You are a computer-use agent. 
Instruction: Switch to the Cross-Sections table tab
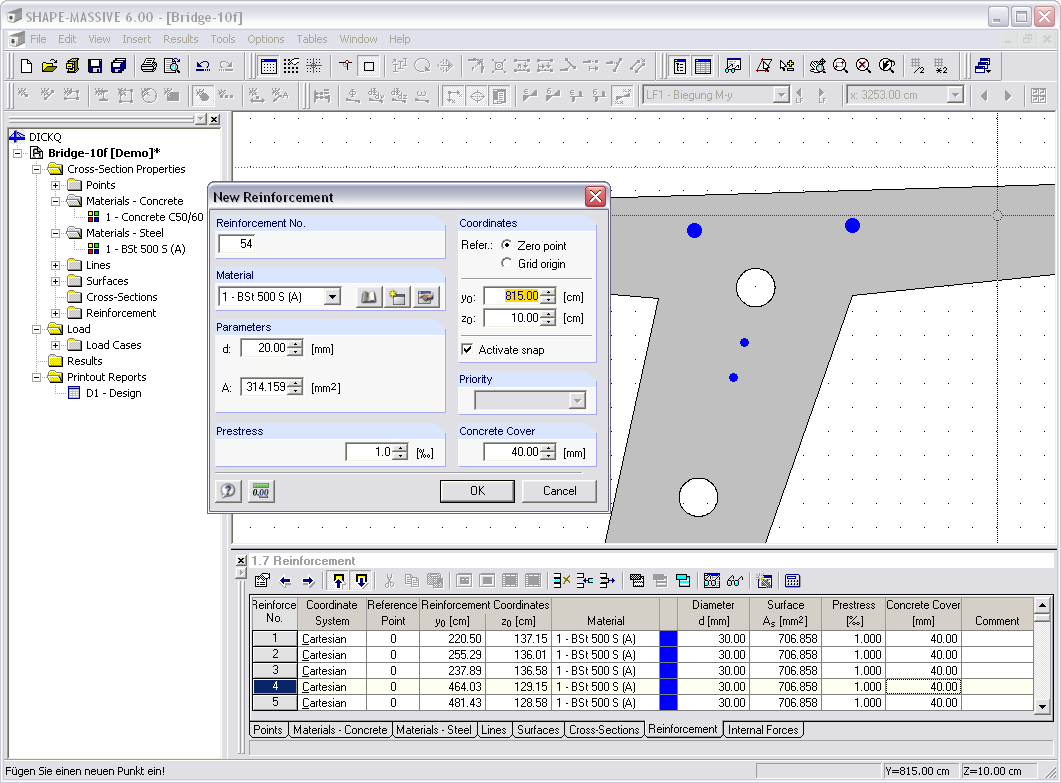(604, 730)
